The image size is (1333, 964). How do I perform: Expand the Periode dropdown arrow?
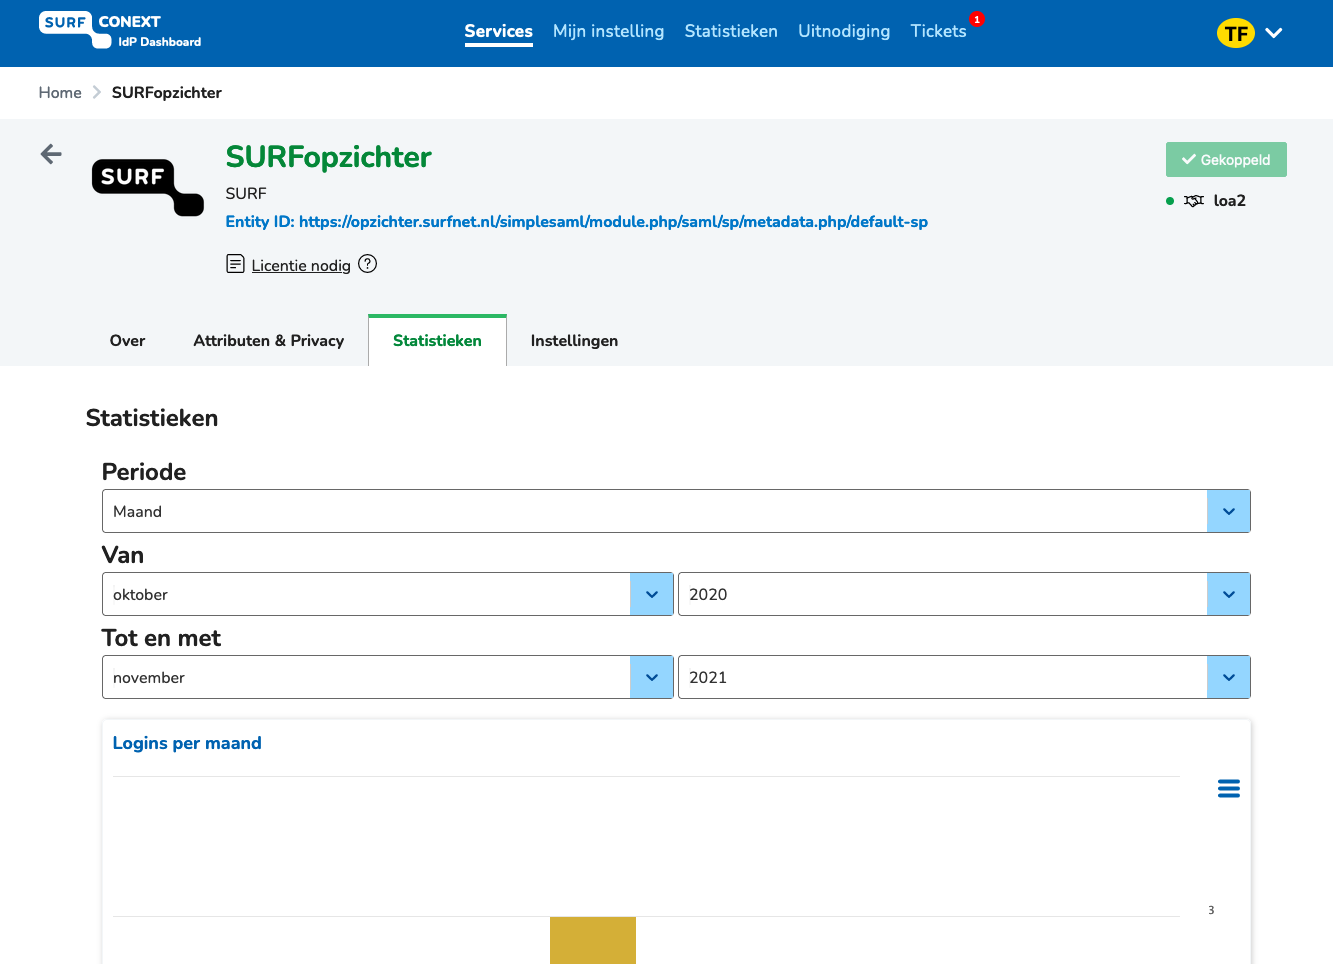click(x=1229, y=511)
